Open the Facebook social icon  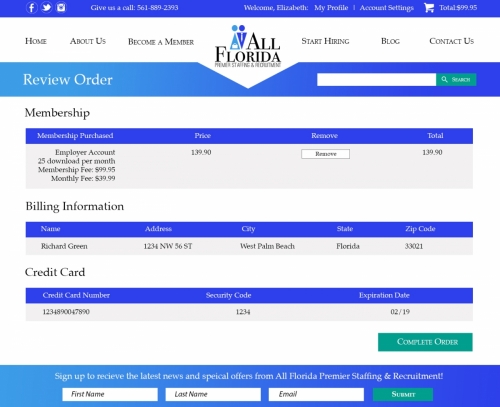pos(32,7)
